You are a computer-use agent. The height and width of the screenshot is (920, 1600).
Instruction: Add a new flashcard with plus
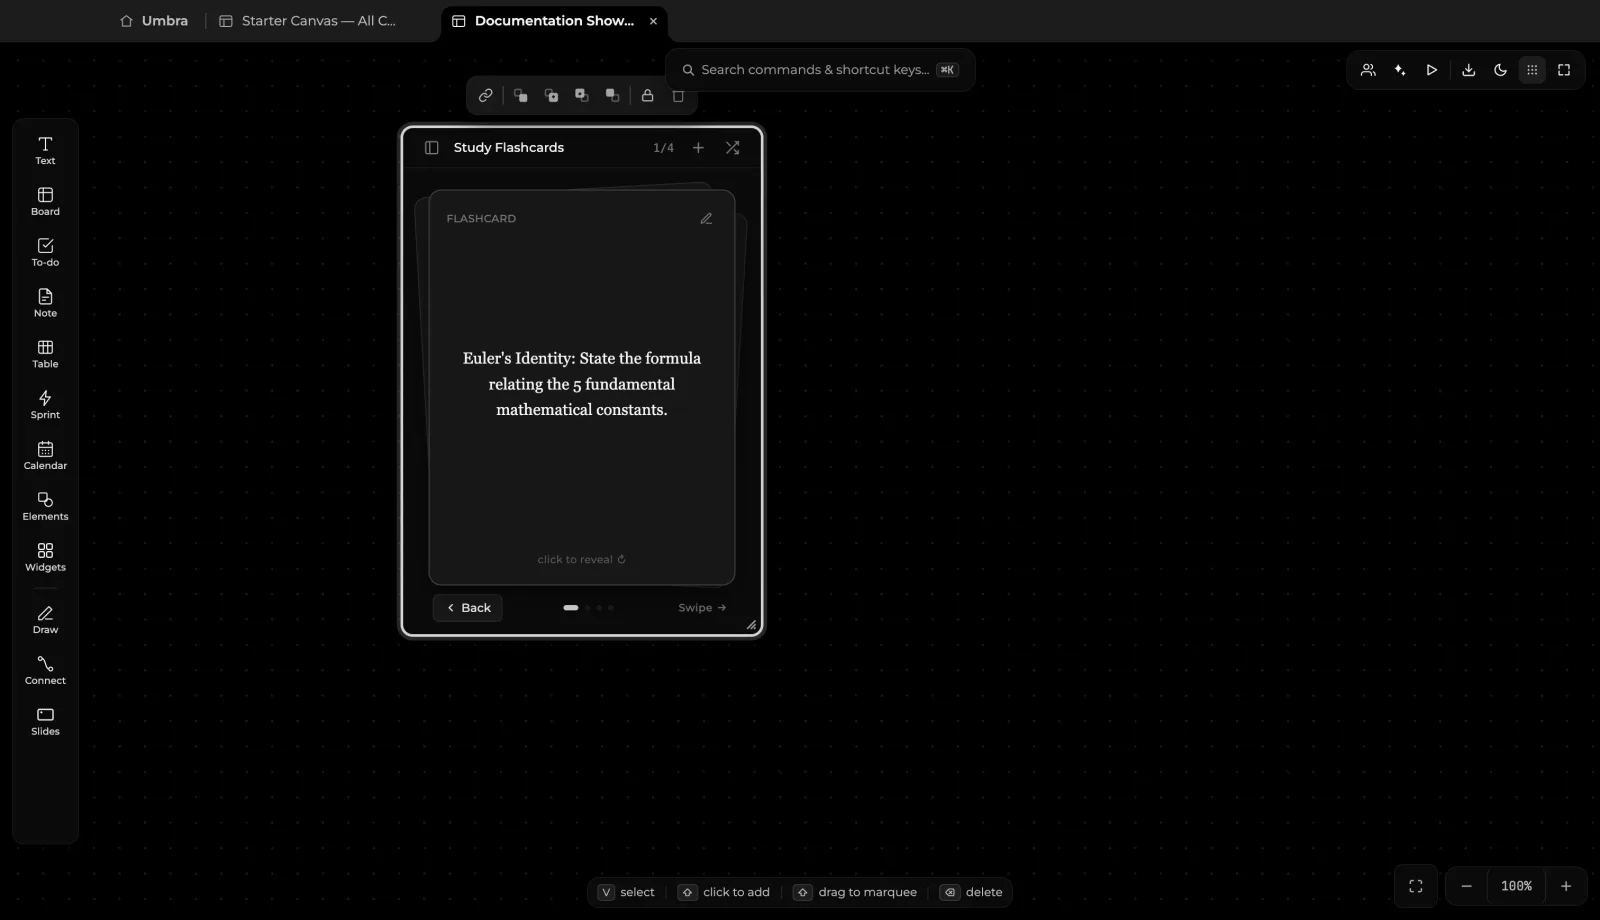coord(698,147)
